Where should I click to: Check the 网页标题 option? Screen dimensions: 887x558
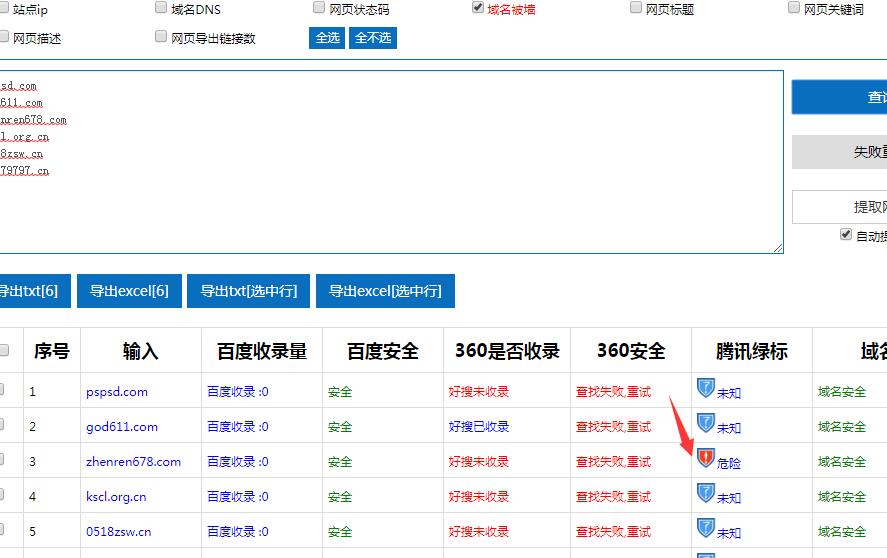pyautogui.click(x=637, y=8)
